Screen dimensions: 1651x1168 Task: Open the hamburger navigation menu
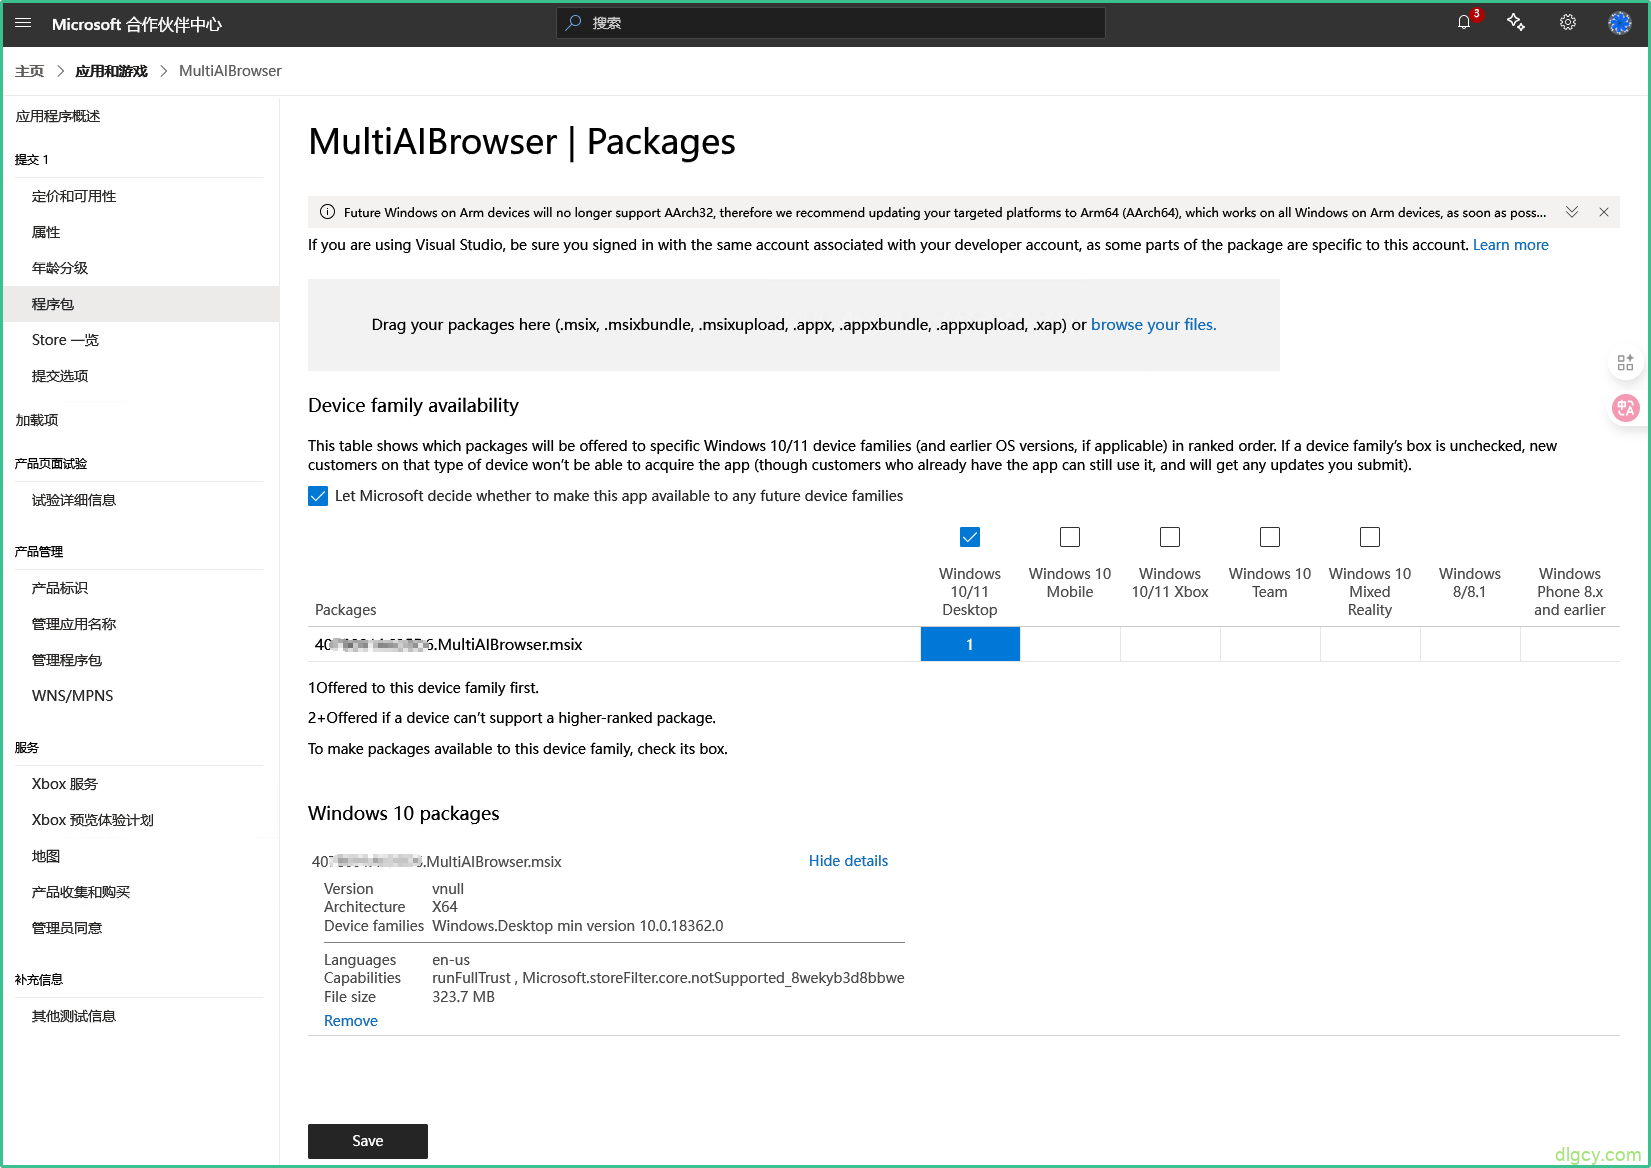pyautogui.click(x=23, y=23)
